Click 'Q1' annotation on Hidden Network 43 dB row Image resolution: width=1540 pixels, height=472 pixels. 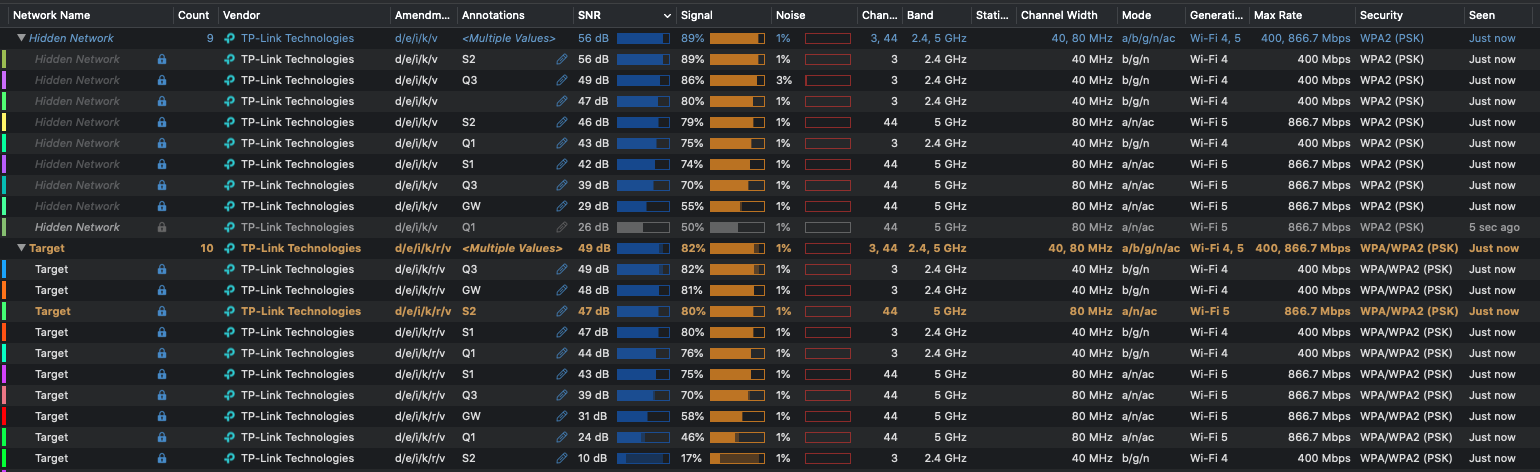coord(469,143)
